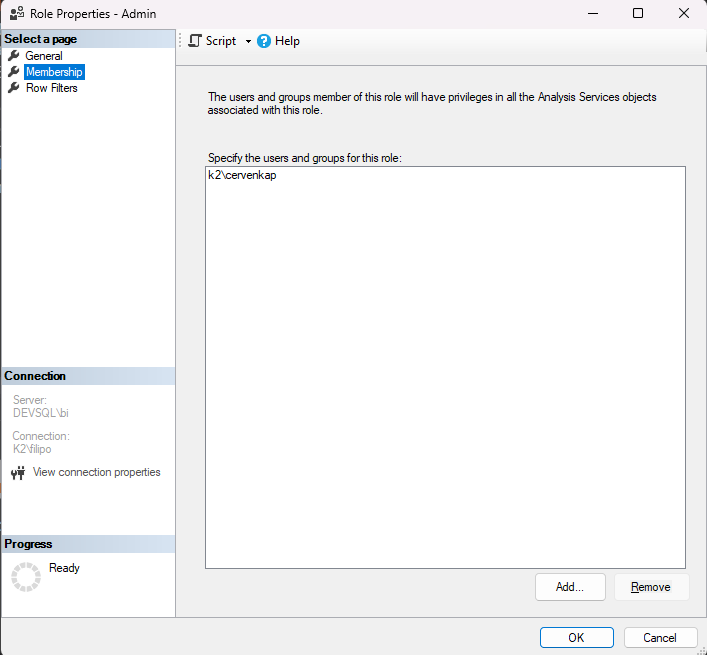The height and width of the screenshot is (655, 707).
Task: Click the Add... button
Action: pos(570,587)
